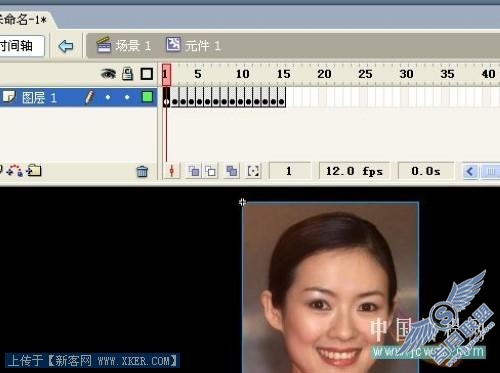Open modify onion markers menu
This screenshot has width=500, height=373.
(x=253, y=171)
